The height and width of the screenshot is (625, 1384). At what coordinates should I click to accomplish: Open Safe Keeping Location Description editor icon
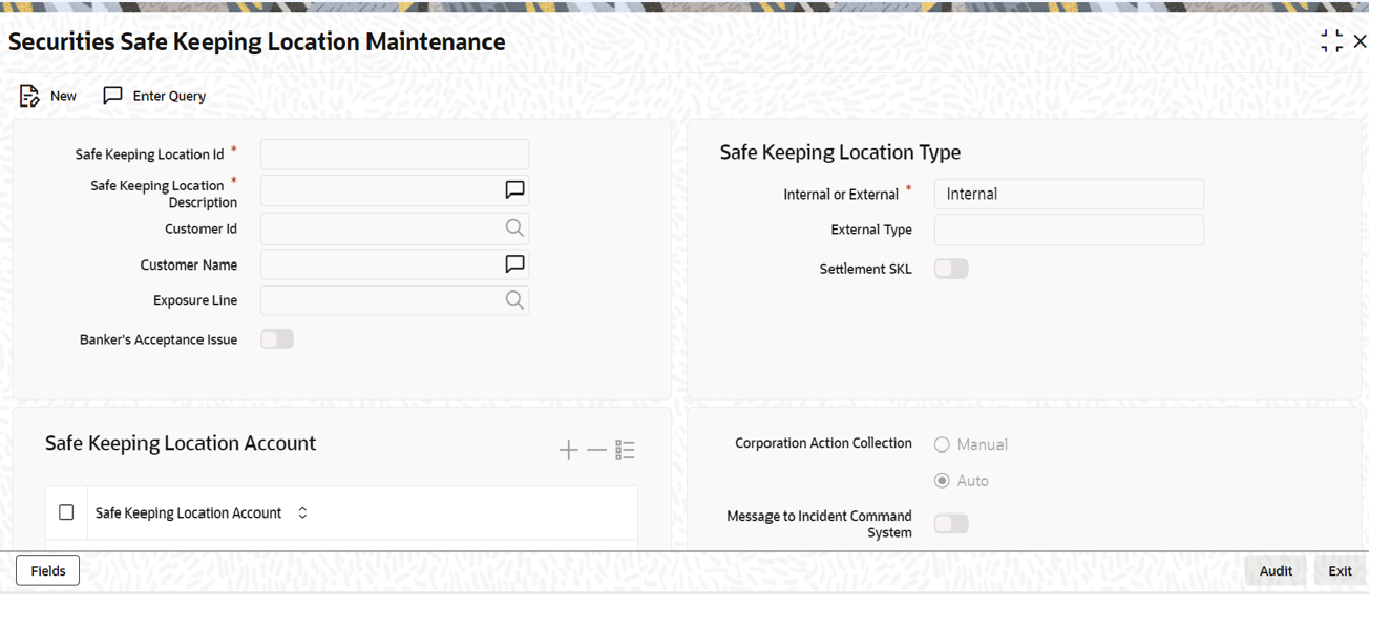coord(515,190)
